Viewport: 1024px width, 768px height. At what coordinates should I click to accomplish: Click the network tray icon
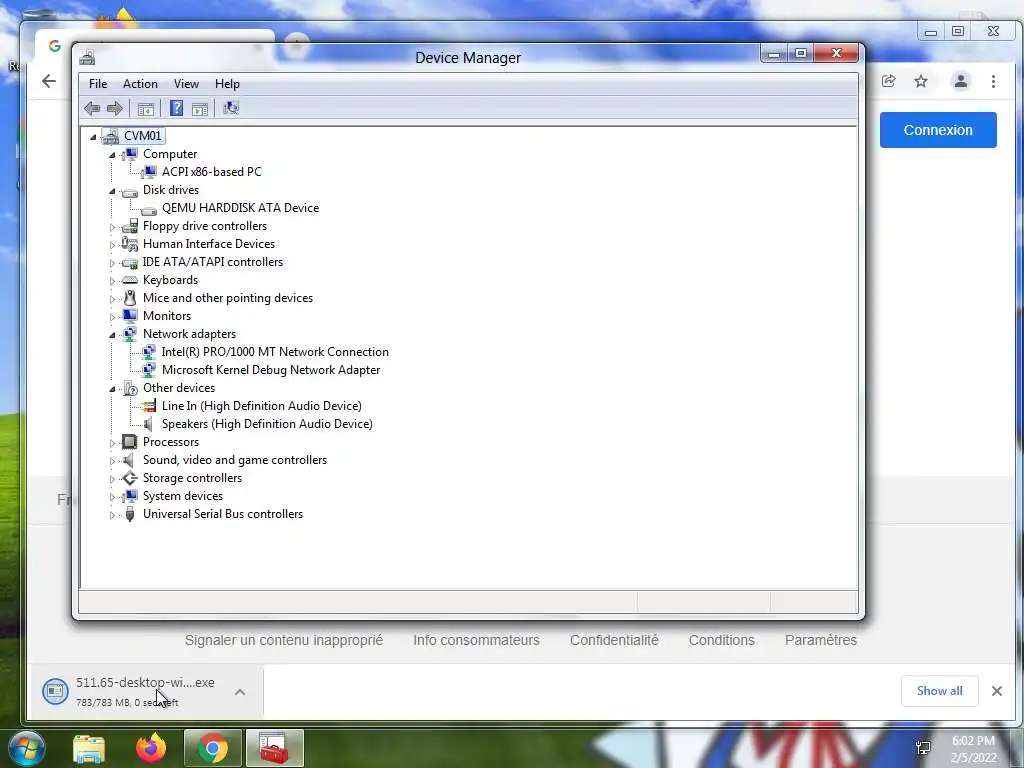[x=923, y=748]
